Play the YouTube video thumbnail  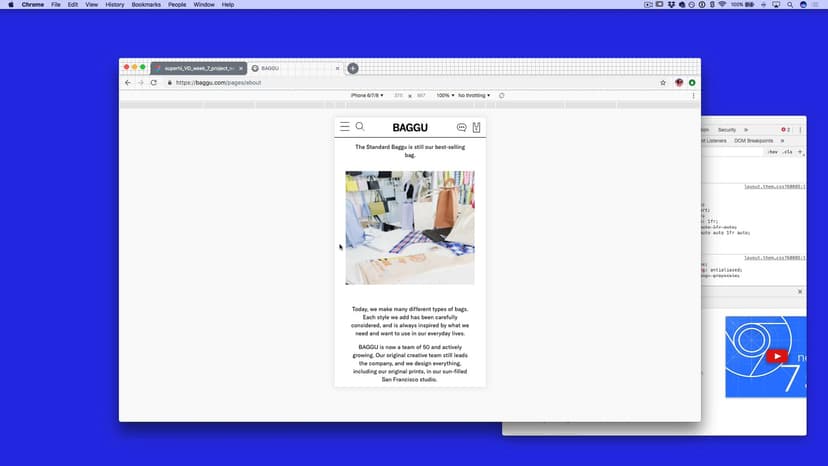point(776,356)
